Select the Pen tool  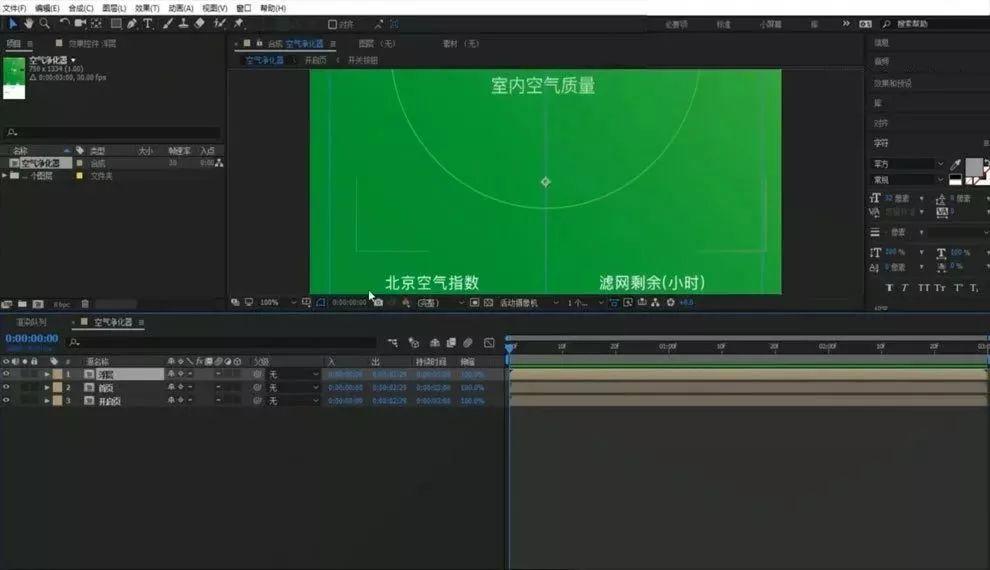coord(132,23)
